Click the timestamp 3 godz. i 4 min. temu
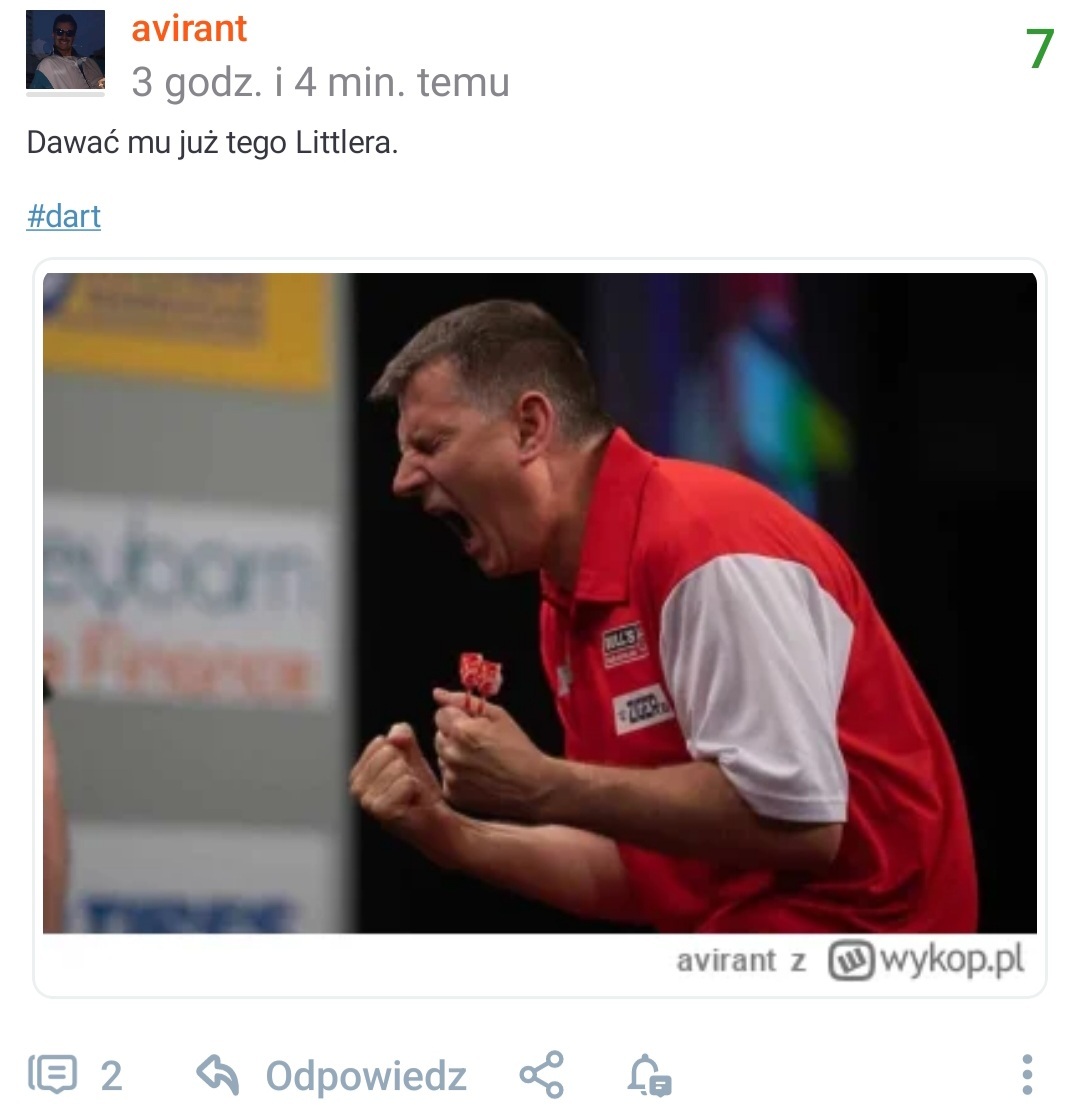This screenshot has height=1116, width=1080. (320, 82)
